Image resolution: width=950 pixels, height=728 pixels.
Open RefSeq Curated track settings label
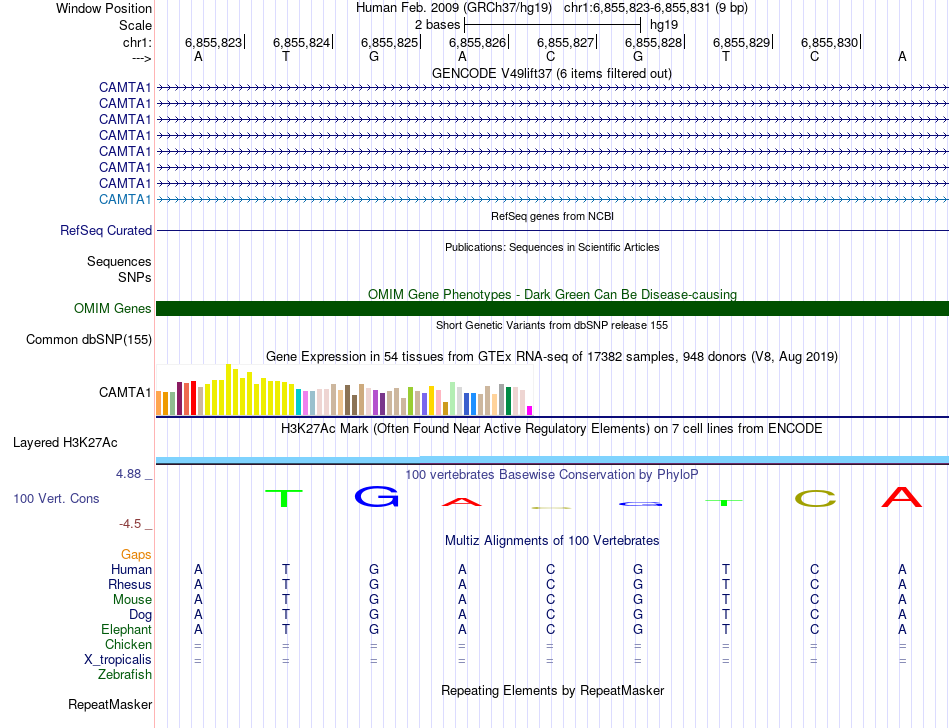click(106, 230)
